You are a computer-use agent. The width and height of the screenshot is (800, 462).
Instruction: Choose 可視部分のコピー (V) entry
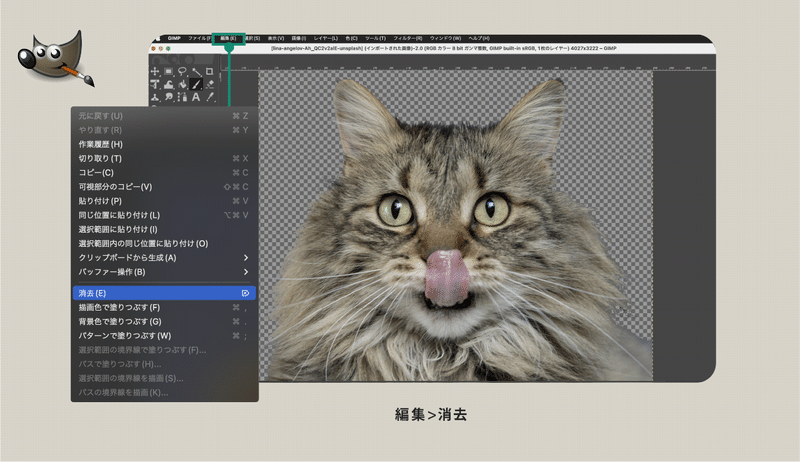pyautogui.click(x=164, y=187)
